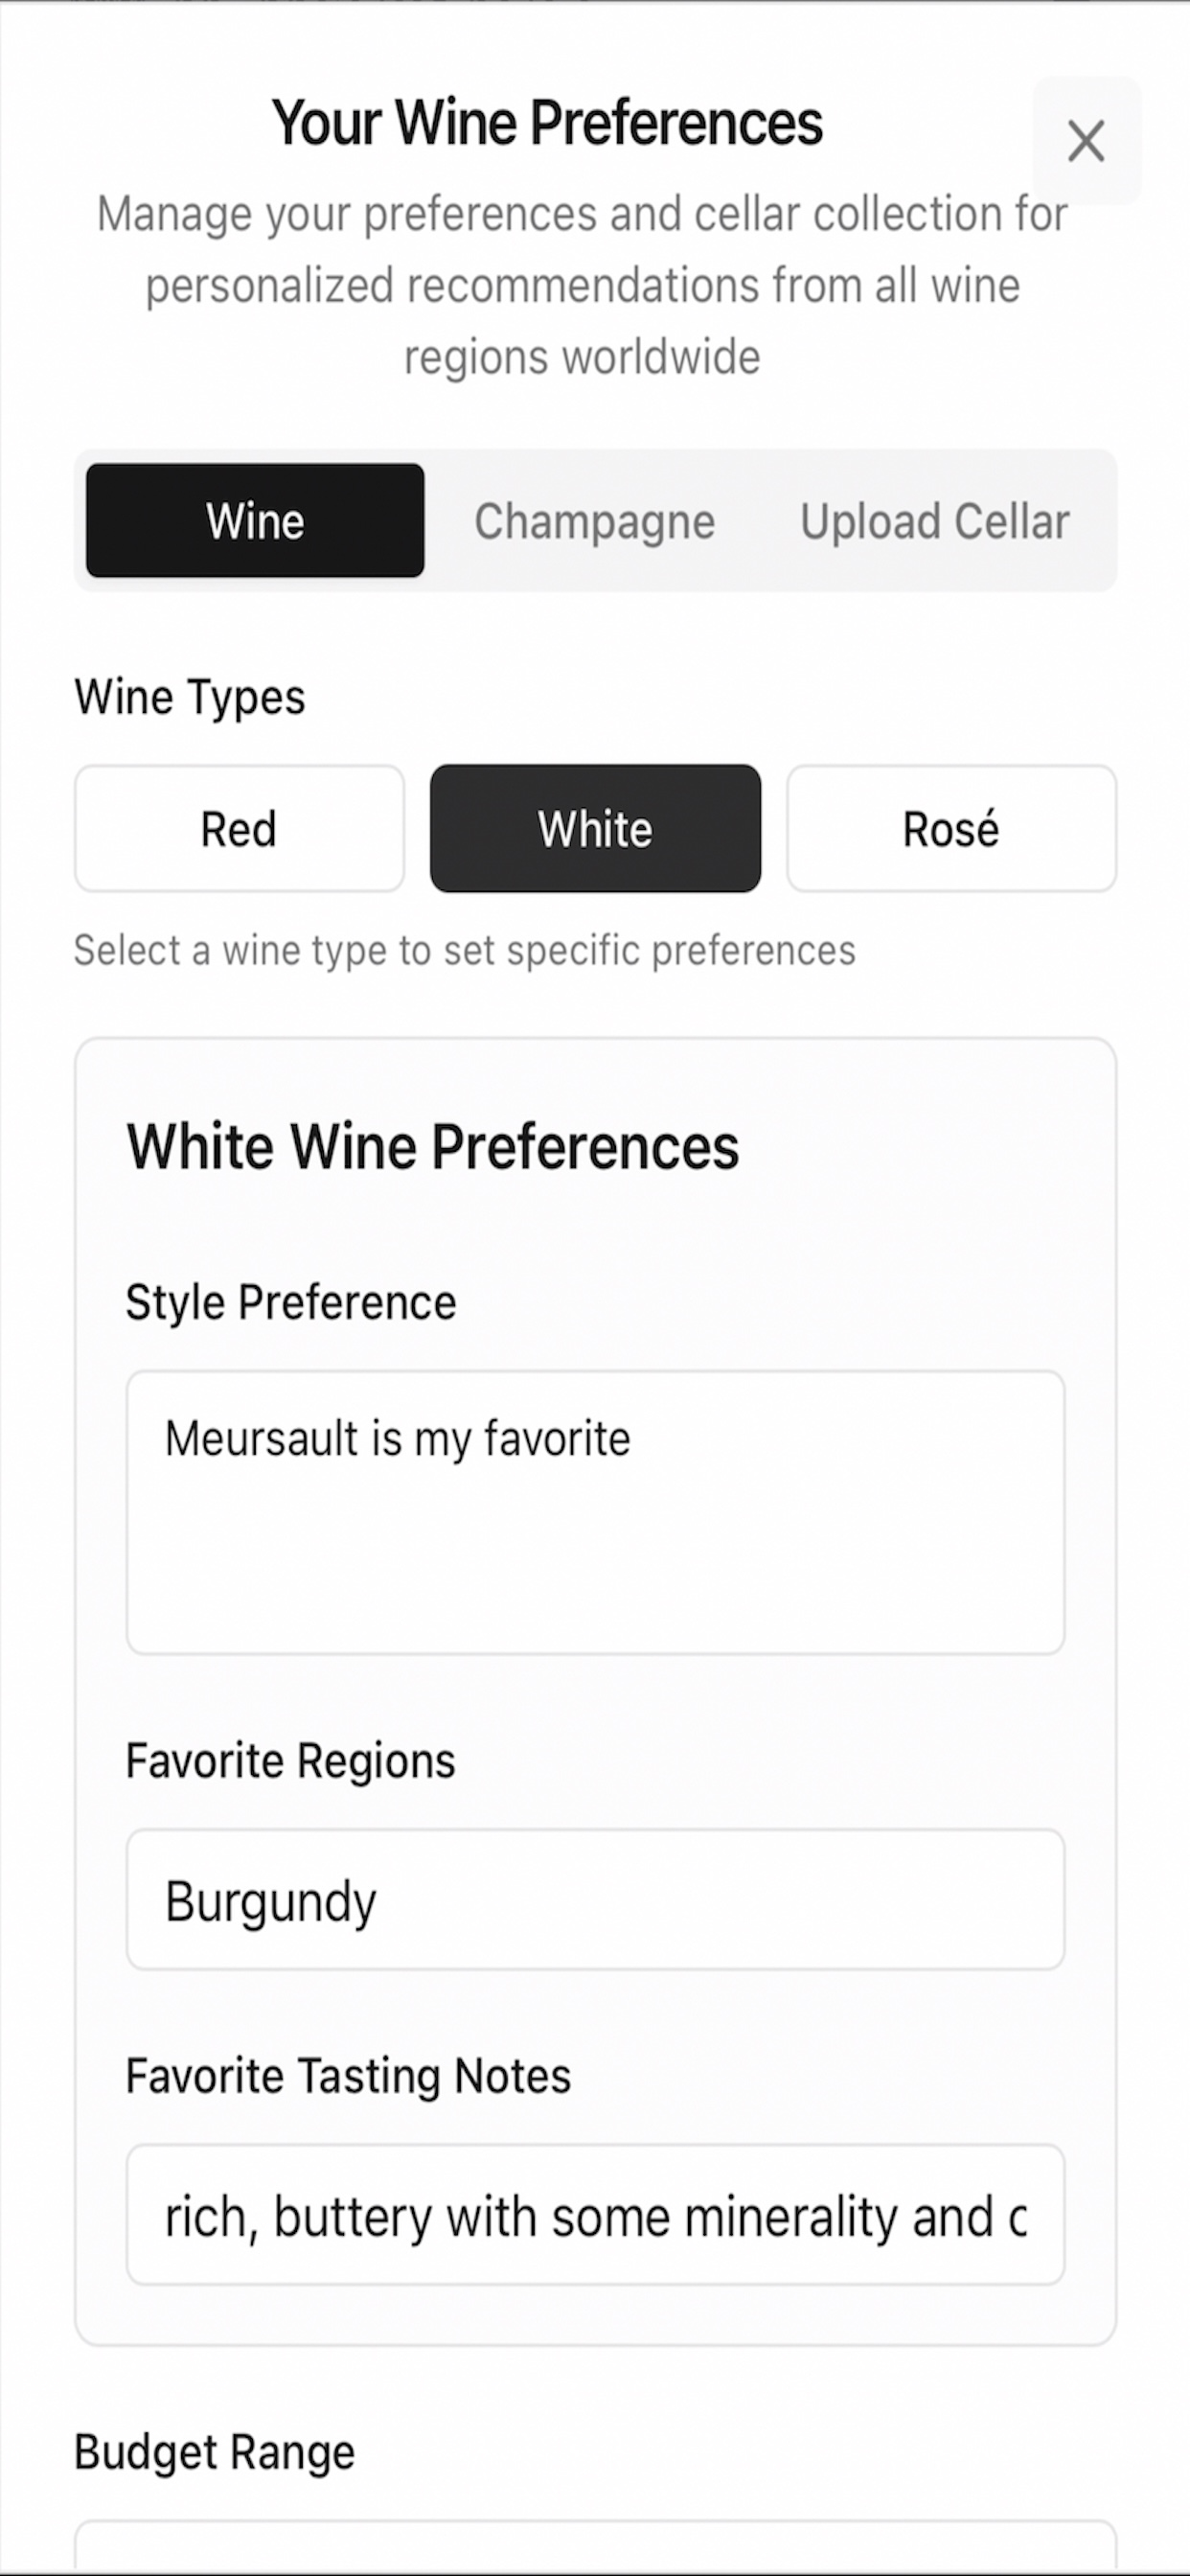The image size is (1190, 2576).
Task: Click the field below Budget Range
Action: (x=595, y=2549)
